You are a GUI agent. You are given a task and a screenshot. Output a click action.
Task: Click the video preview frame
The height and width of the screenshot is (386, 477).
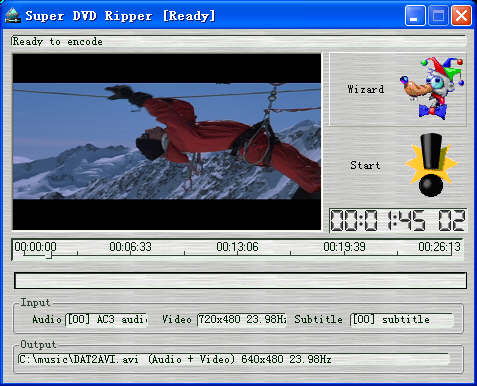pyautogui.click(x=167, y=142)
